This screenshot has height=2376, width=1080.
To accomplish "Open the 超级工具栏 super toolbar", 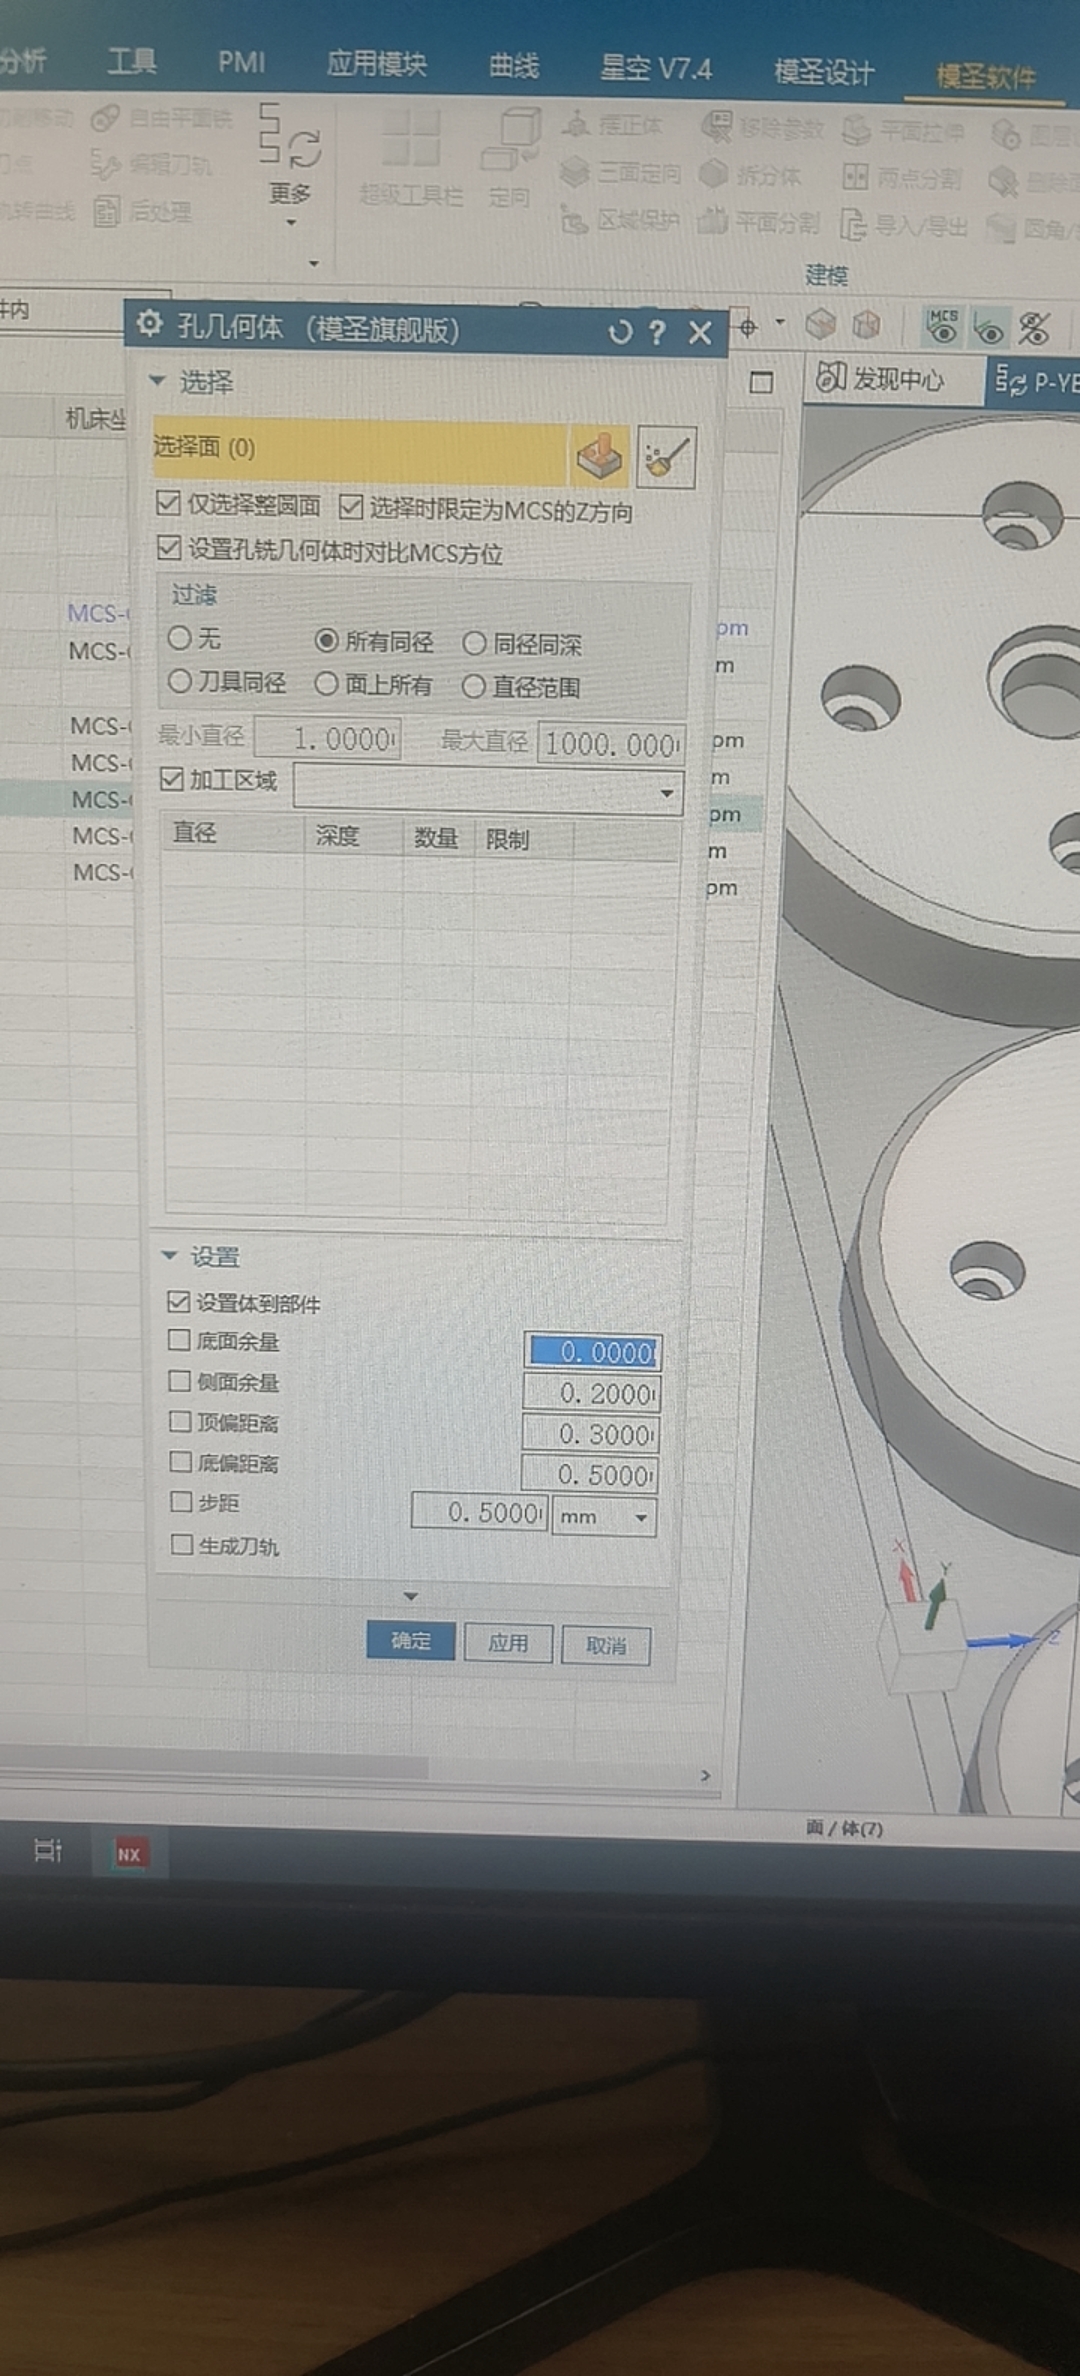I will 411,156.
